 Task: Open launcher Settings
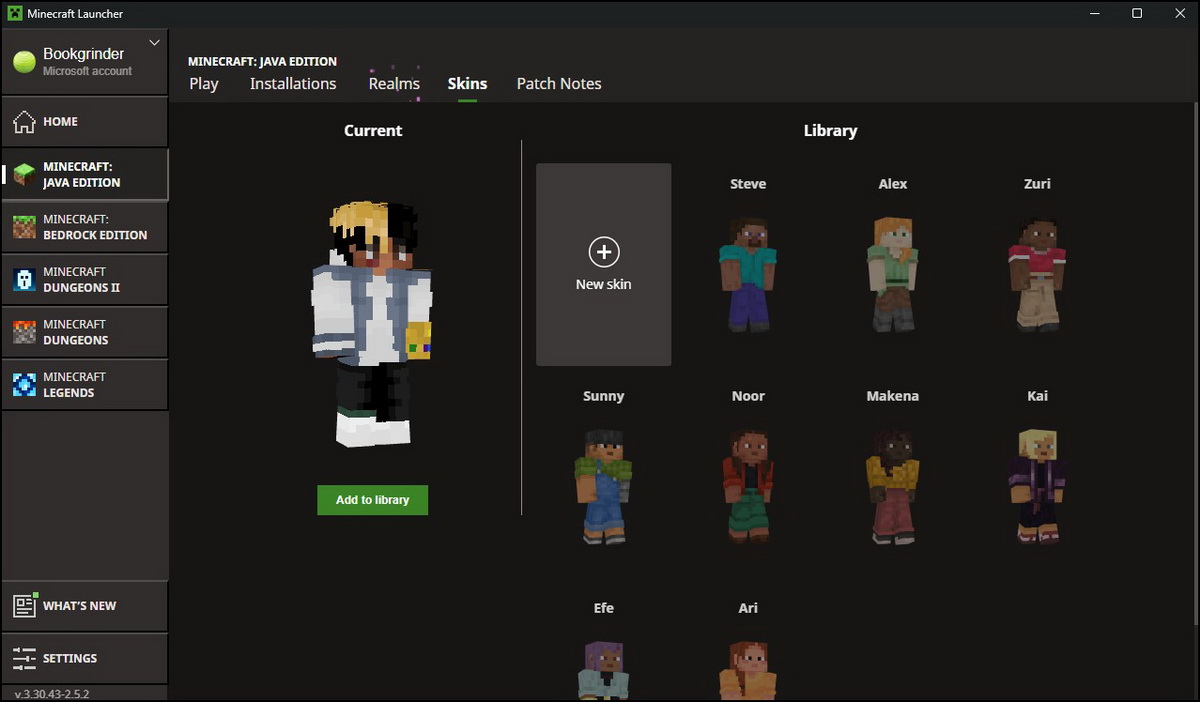point(85,658)
